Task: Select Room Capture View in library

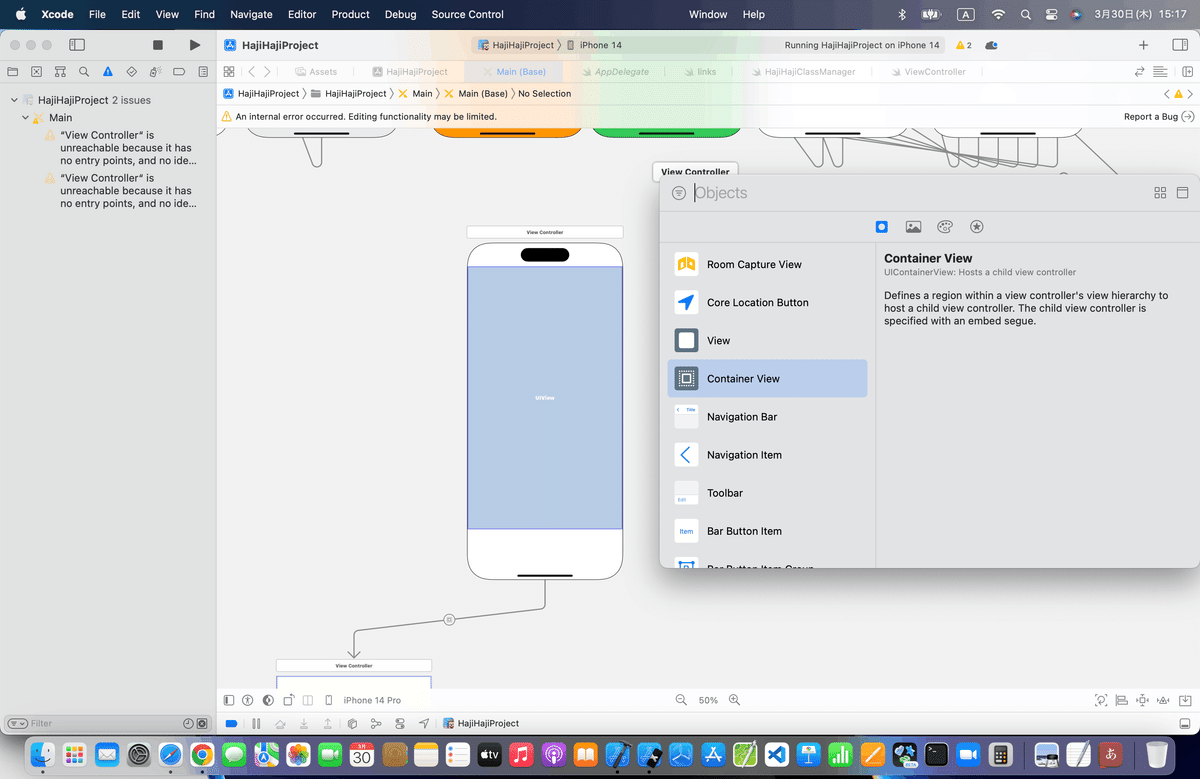Action: click(x=767, y=265)
